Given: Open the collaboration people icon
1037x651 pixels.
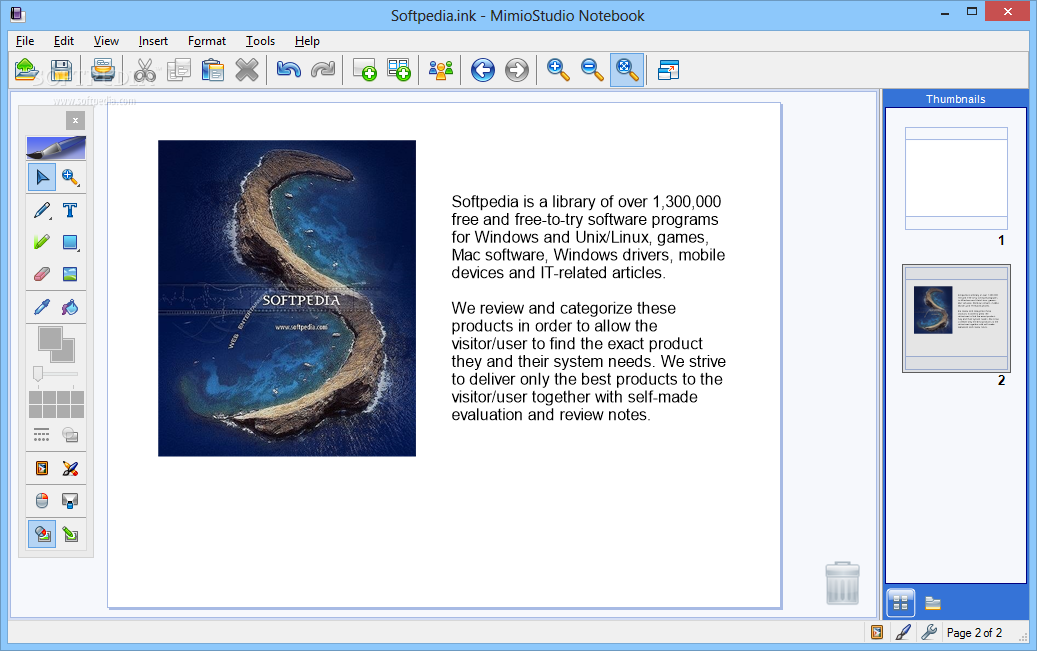Looking at the screenshot, I should (440, 69).
